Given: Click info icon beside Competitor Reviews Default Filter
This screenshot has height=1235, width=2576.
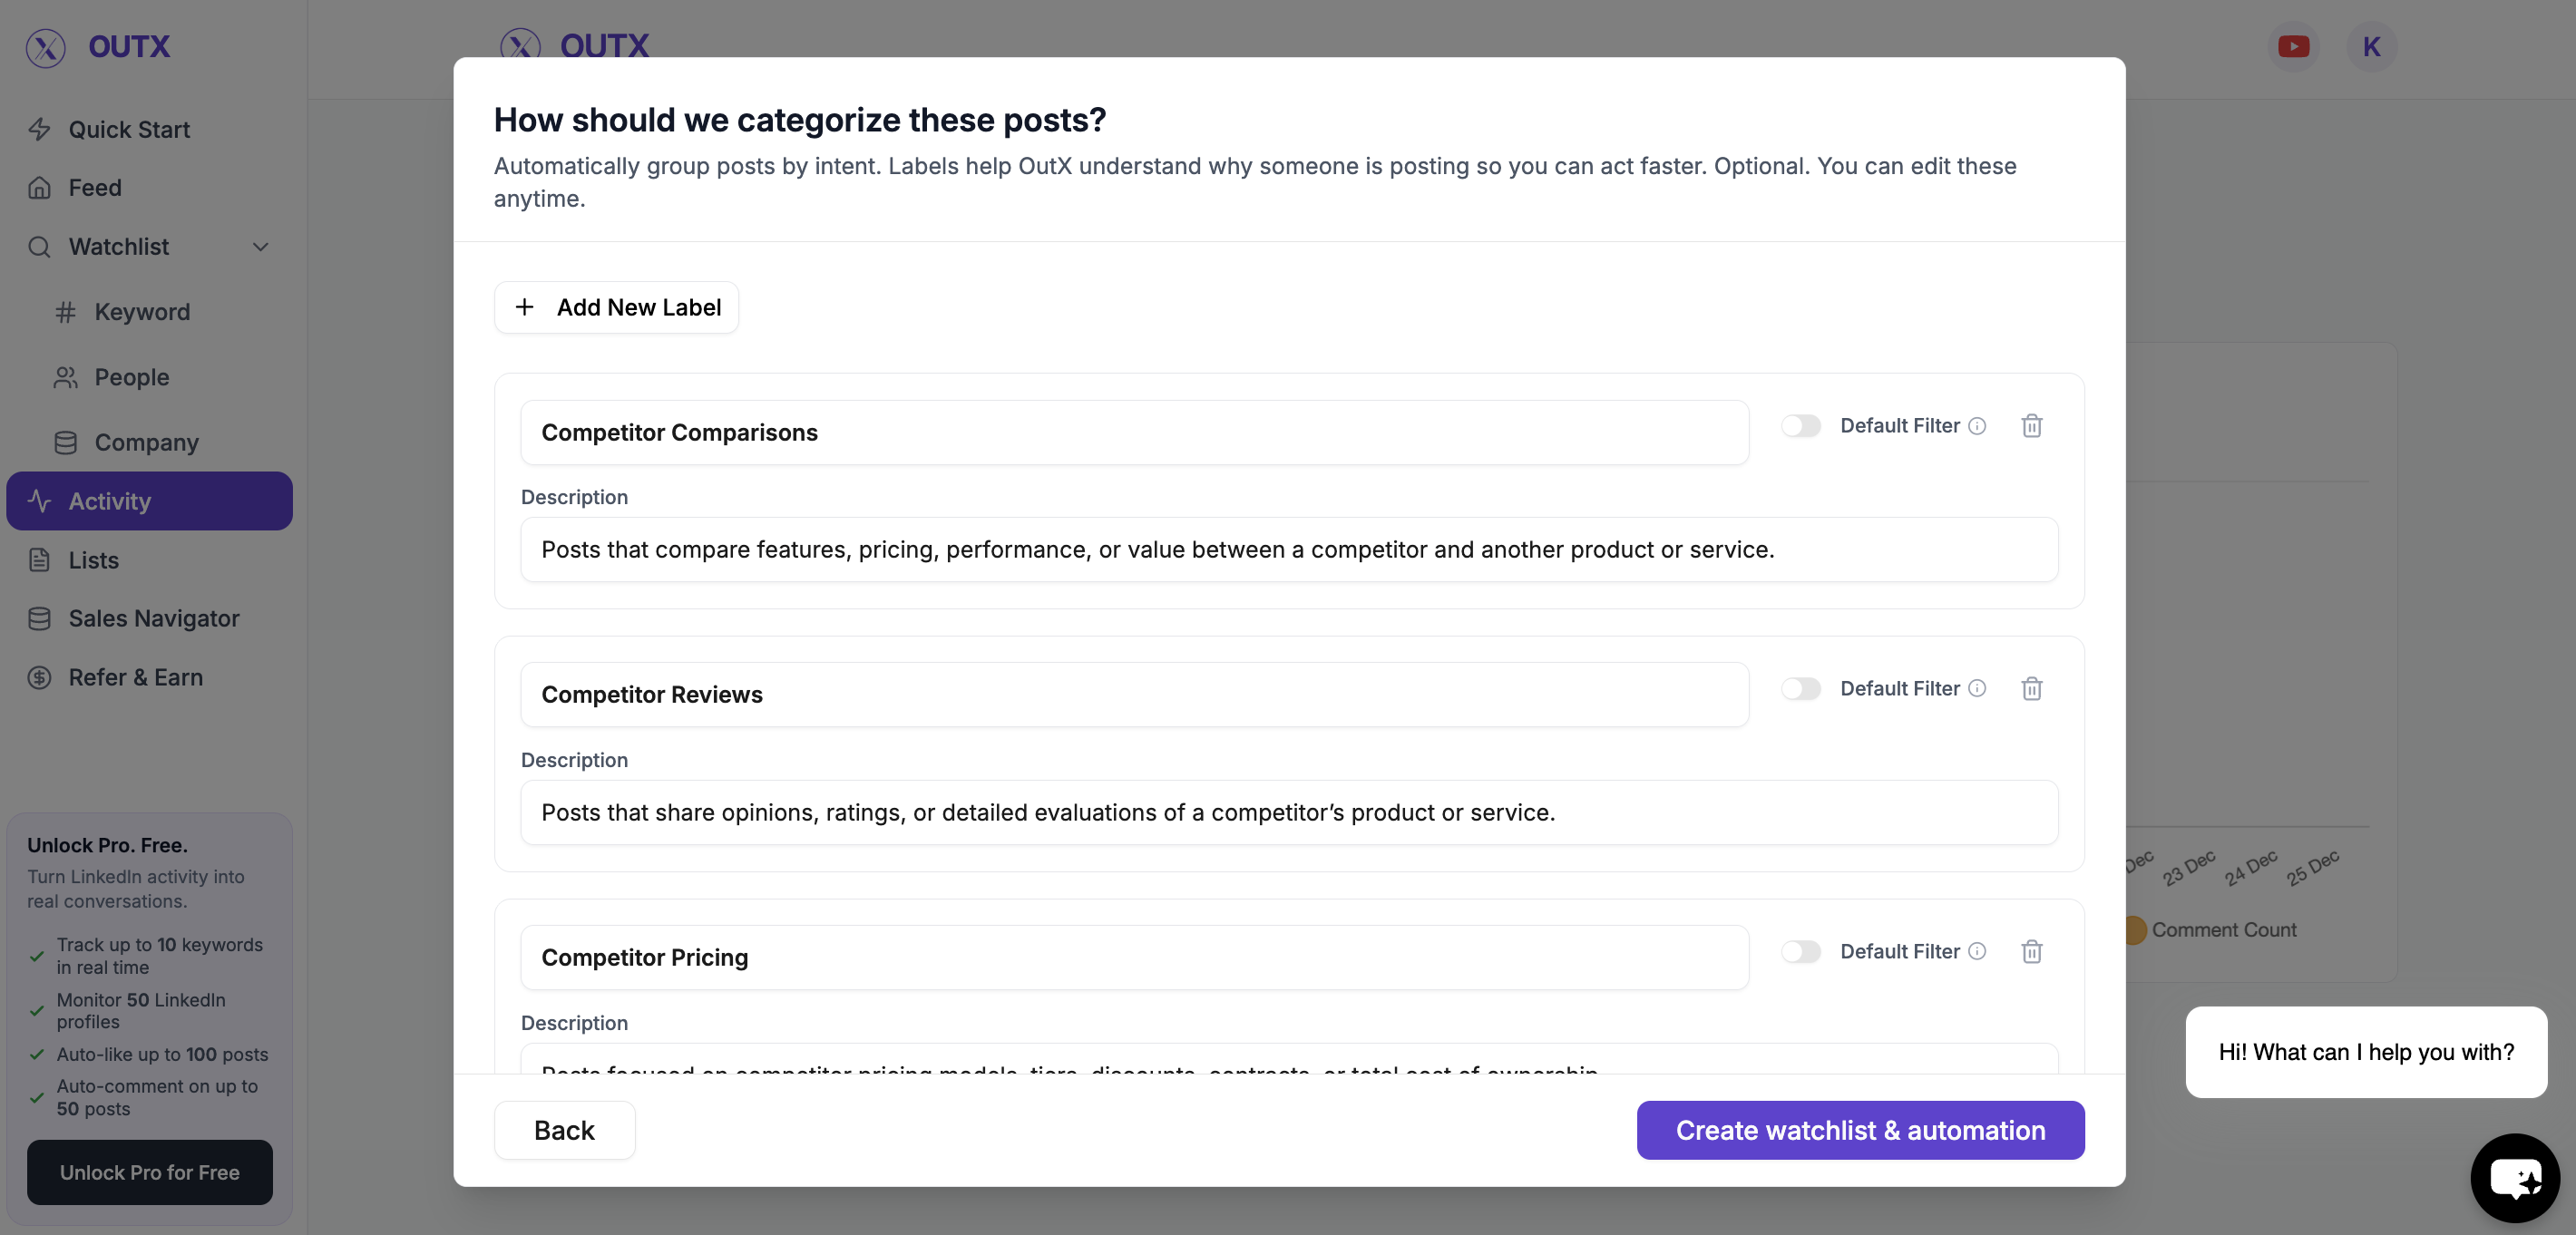Looking at the screenshot, I should pyautogui.click(x=1977, y=689).
